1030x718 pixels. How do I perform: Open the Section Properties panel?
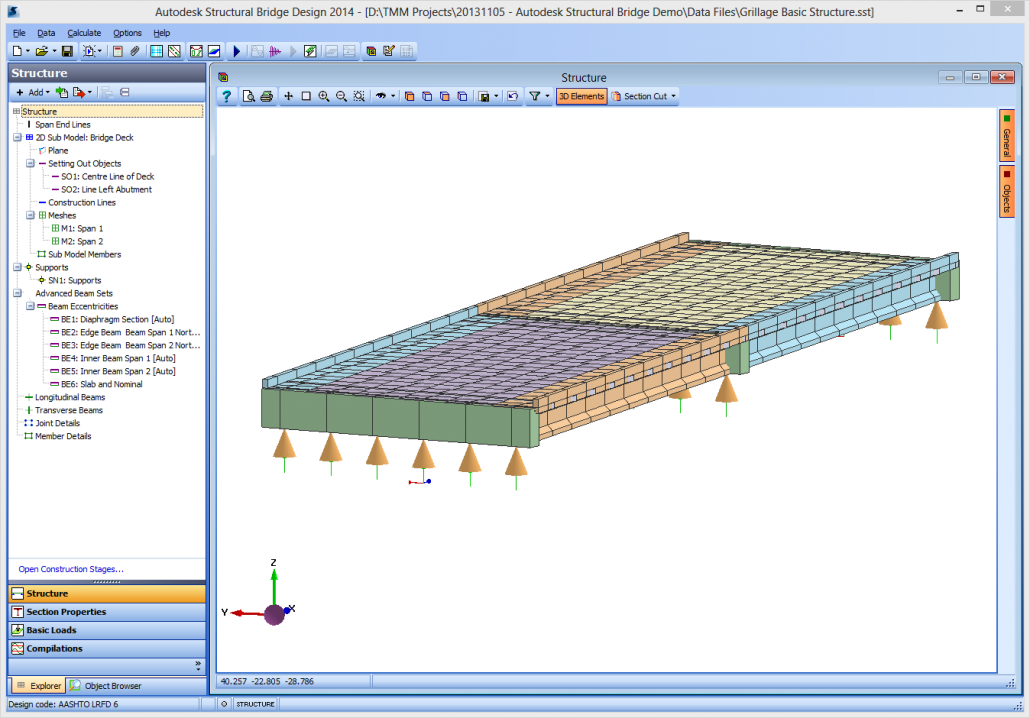pos(66,612)
